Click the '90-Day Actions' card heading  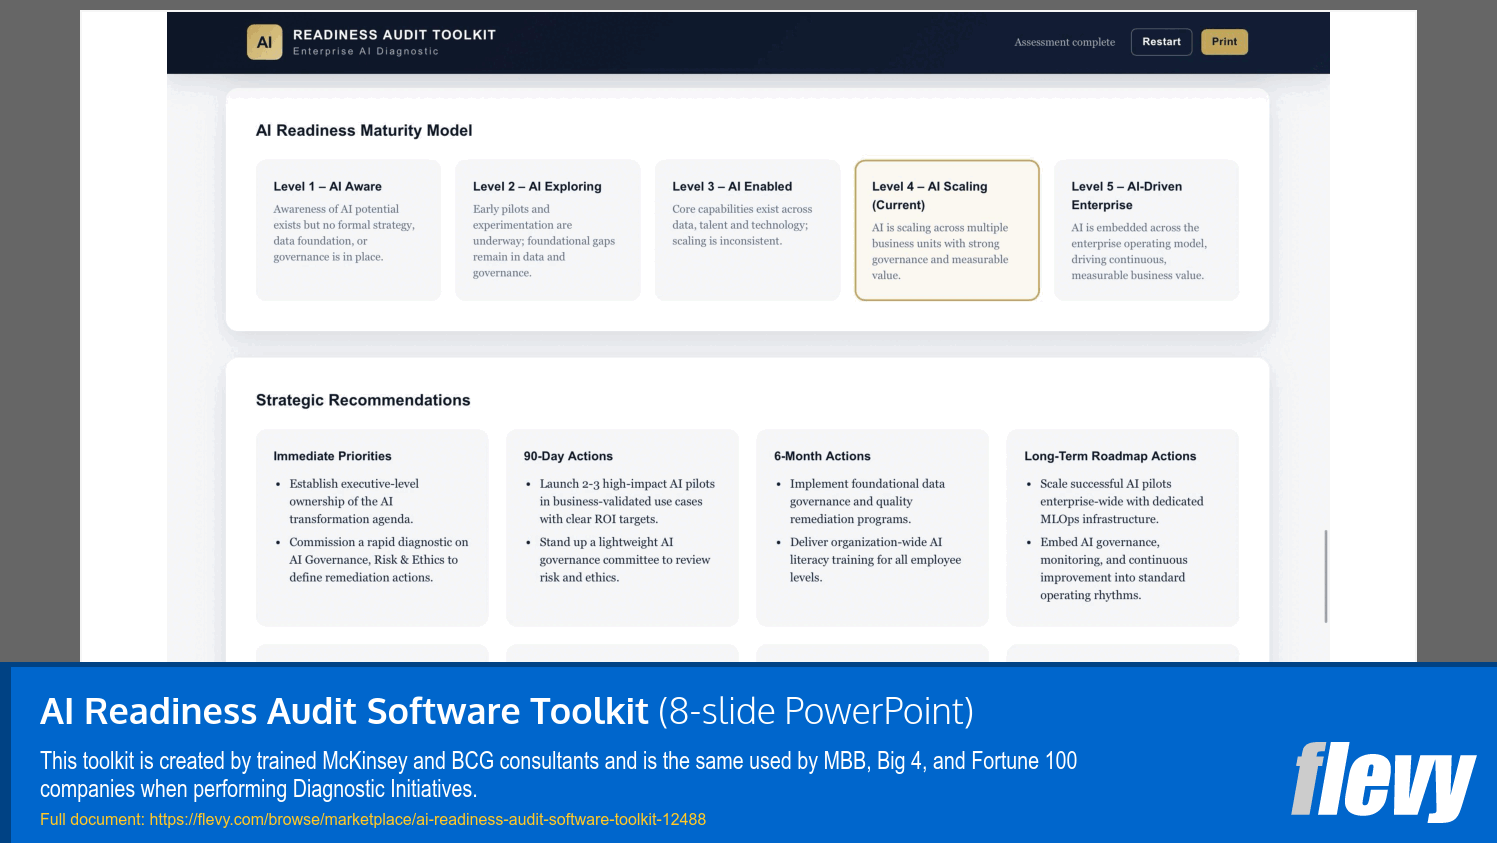coord(568,456)
